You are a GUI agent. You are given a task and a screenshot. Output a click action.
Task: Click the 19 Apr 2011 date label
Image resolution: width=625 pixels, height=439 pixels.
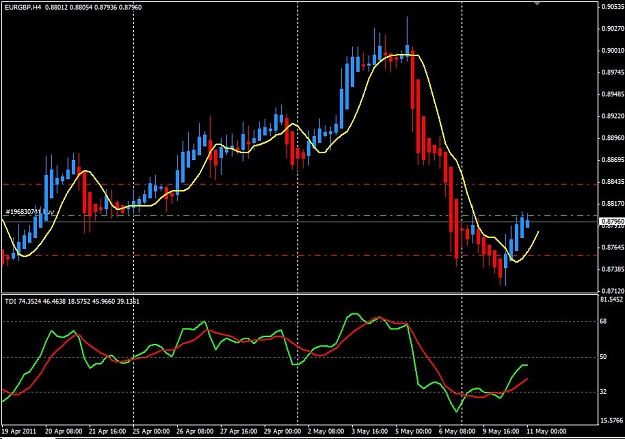coord(19,431)
